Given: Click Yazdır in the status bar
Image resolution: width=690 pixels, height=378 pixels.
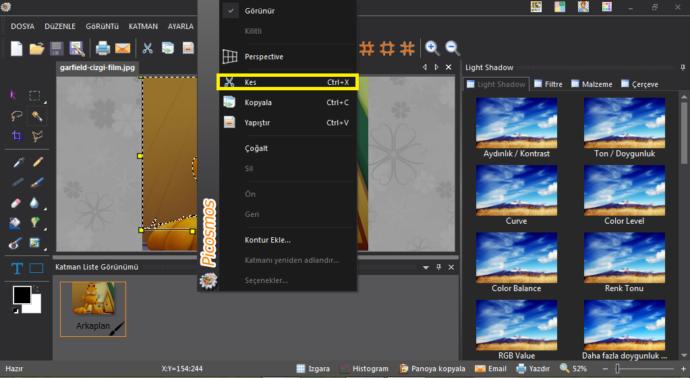Looking at the screenshot, I should (533, 369).
